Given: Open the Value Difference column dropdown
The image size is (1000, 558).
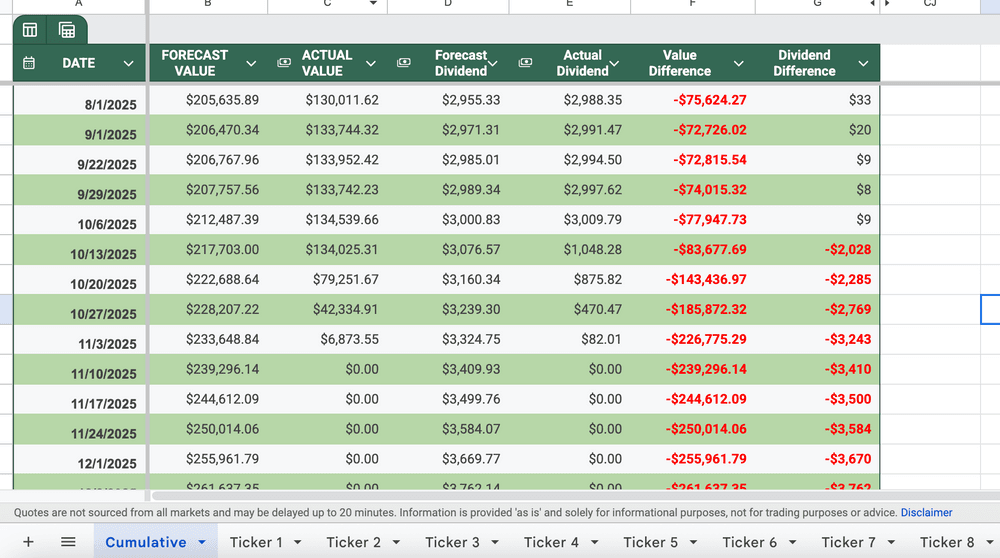Looking at the screenshot, I should click(x=739, y=63).
